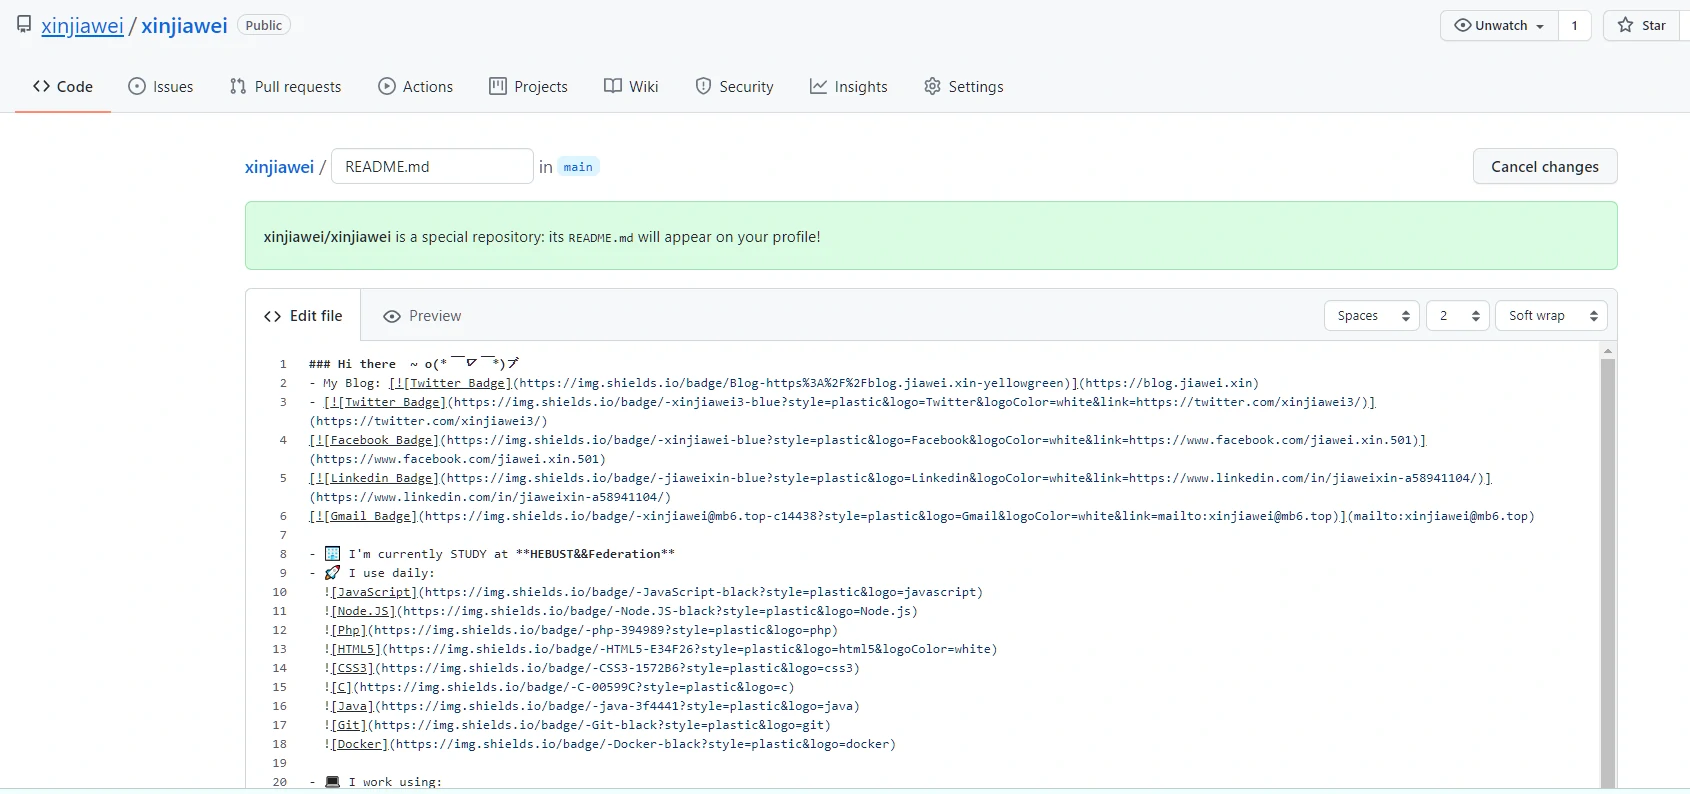This screenshot has height=794, width=1690.
Task: Open the indent size 2 dropdown
Action: (x=1457, y=316)
